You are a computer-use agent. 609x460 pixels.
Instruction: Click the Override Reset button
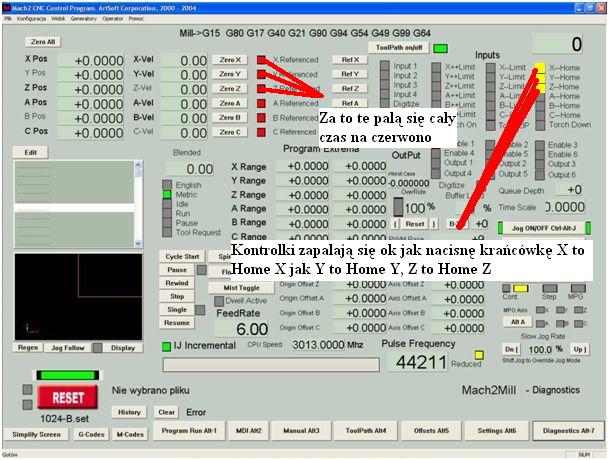click(415, 224)
